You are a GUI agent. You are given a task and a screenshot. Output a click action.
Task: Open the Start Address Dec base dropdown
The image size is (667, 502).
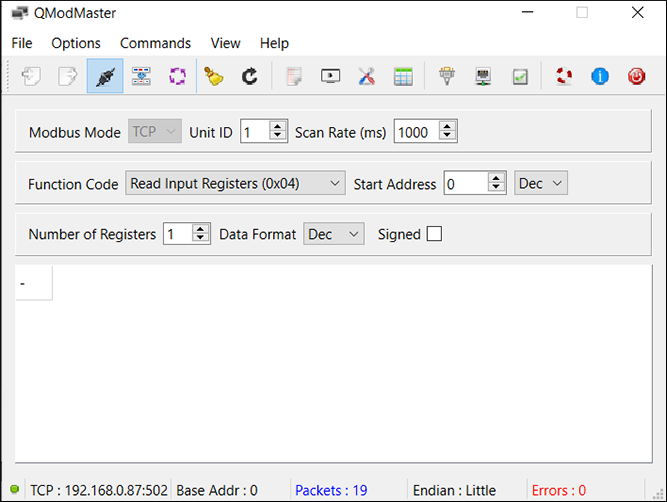point(541,183)
